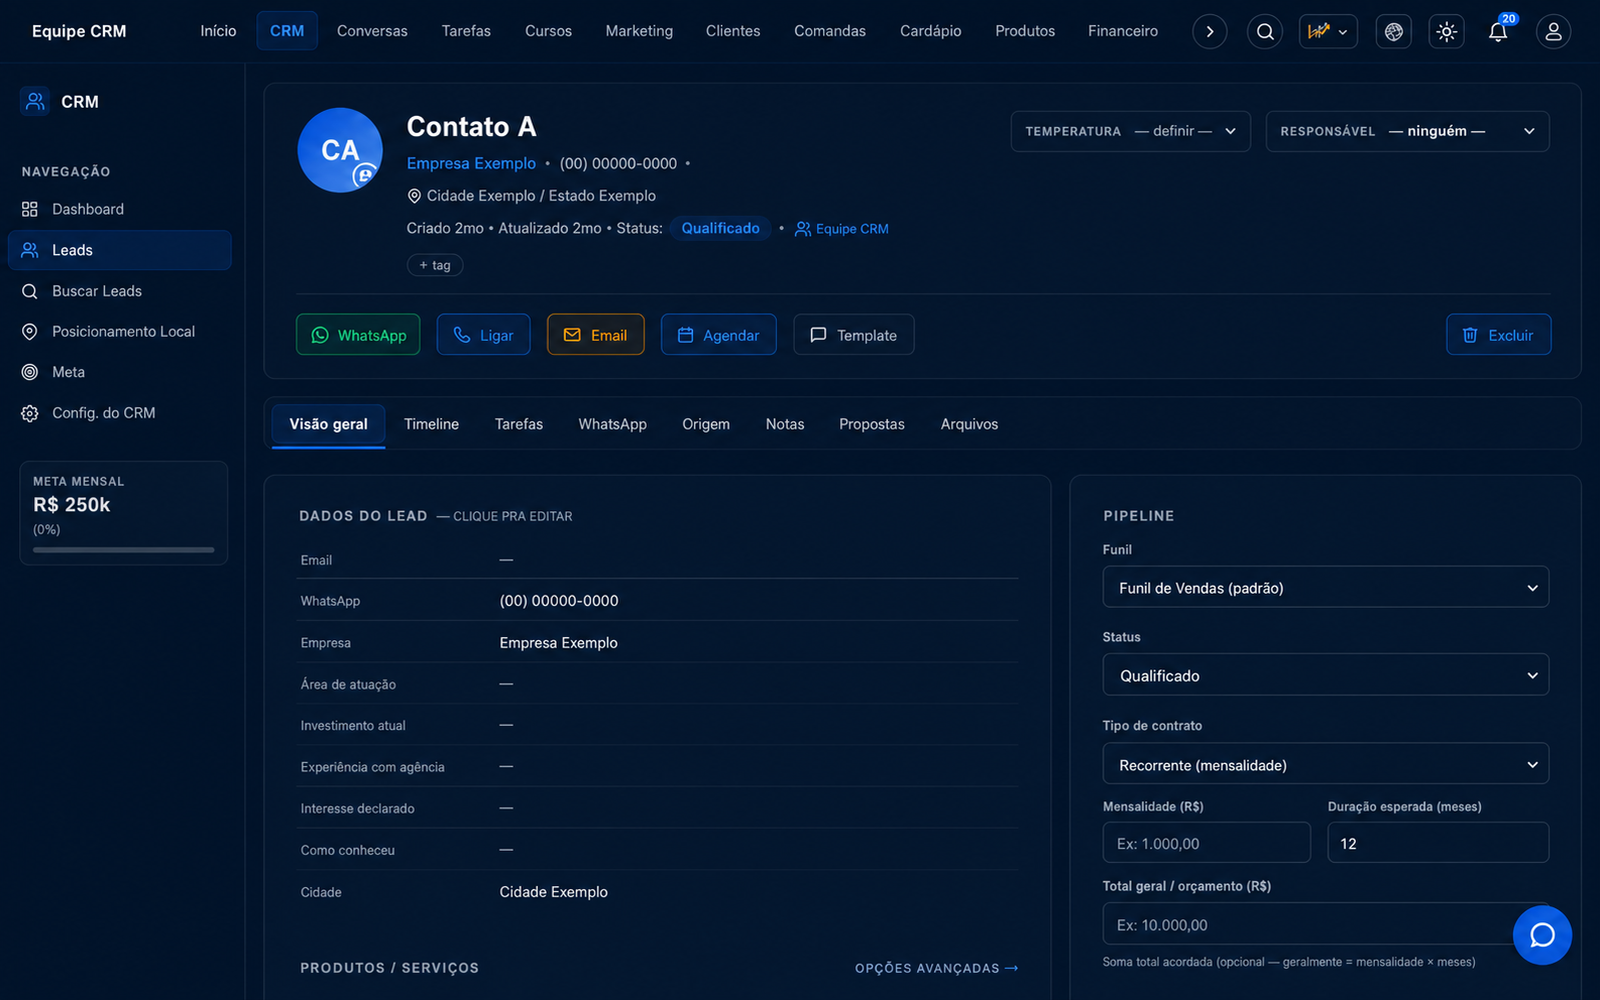Screen dimensions: 1600x1000
Task: Click the CA contact avatar
Action: click(340, 150)
